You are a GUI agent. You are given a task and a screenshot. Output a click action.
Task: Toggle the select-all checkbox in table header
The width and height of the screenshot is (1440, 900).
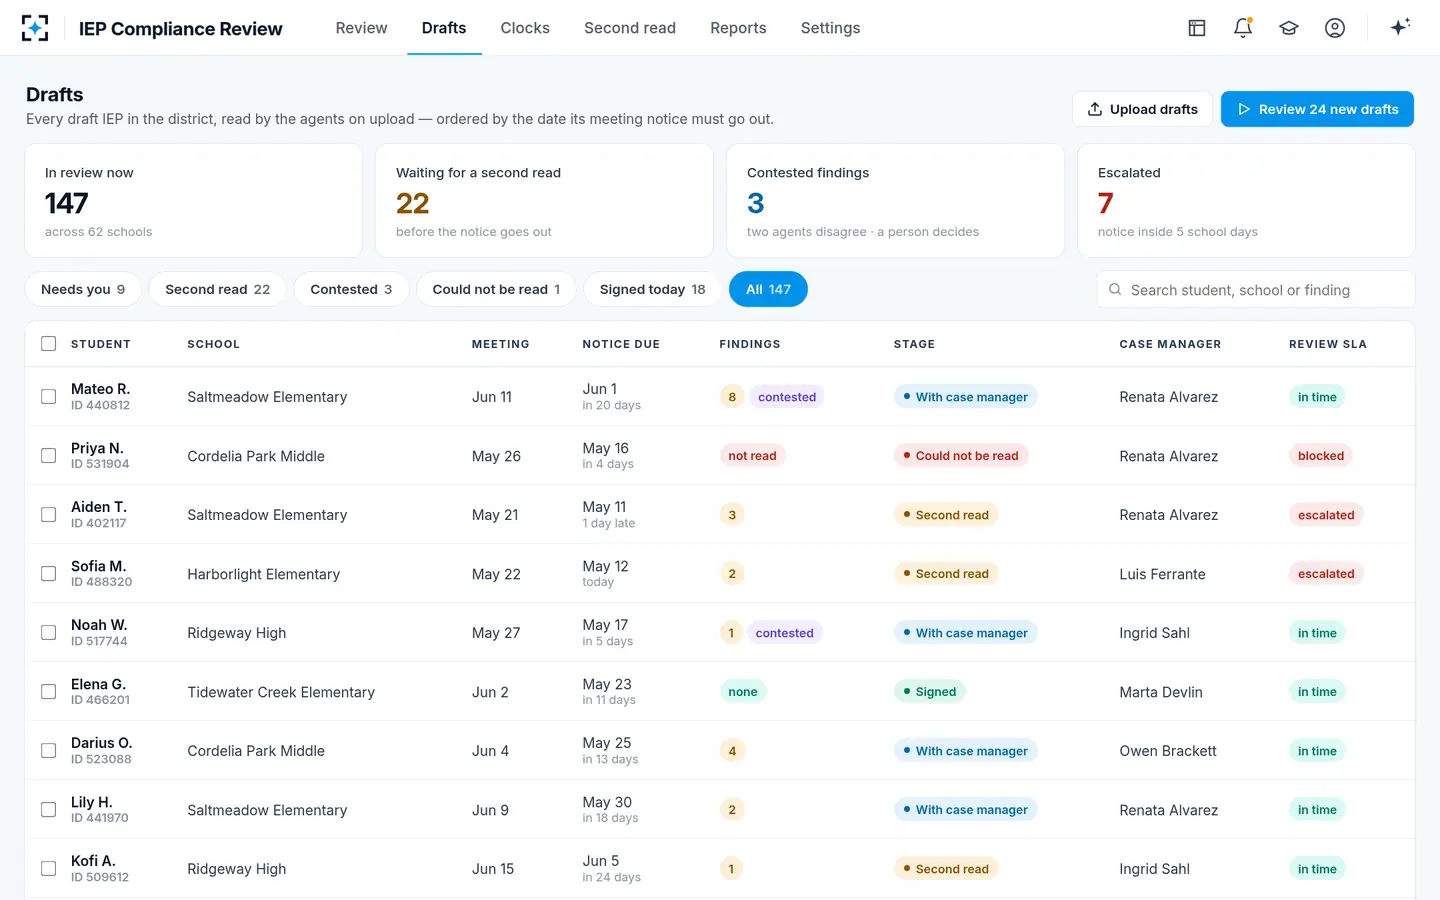pyautogui.click(x=48, y=344)
